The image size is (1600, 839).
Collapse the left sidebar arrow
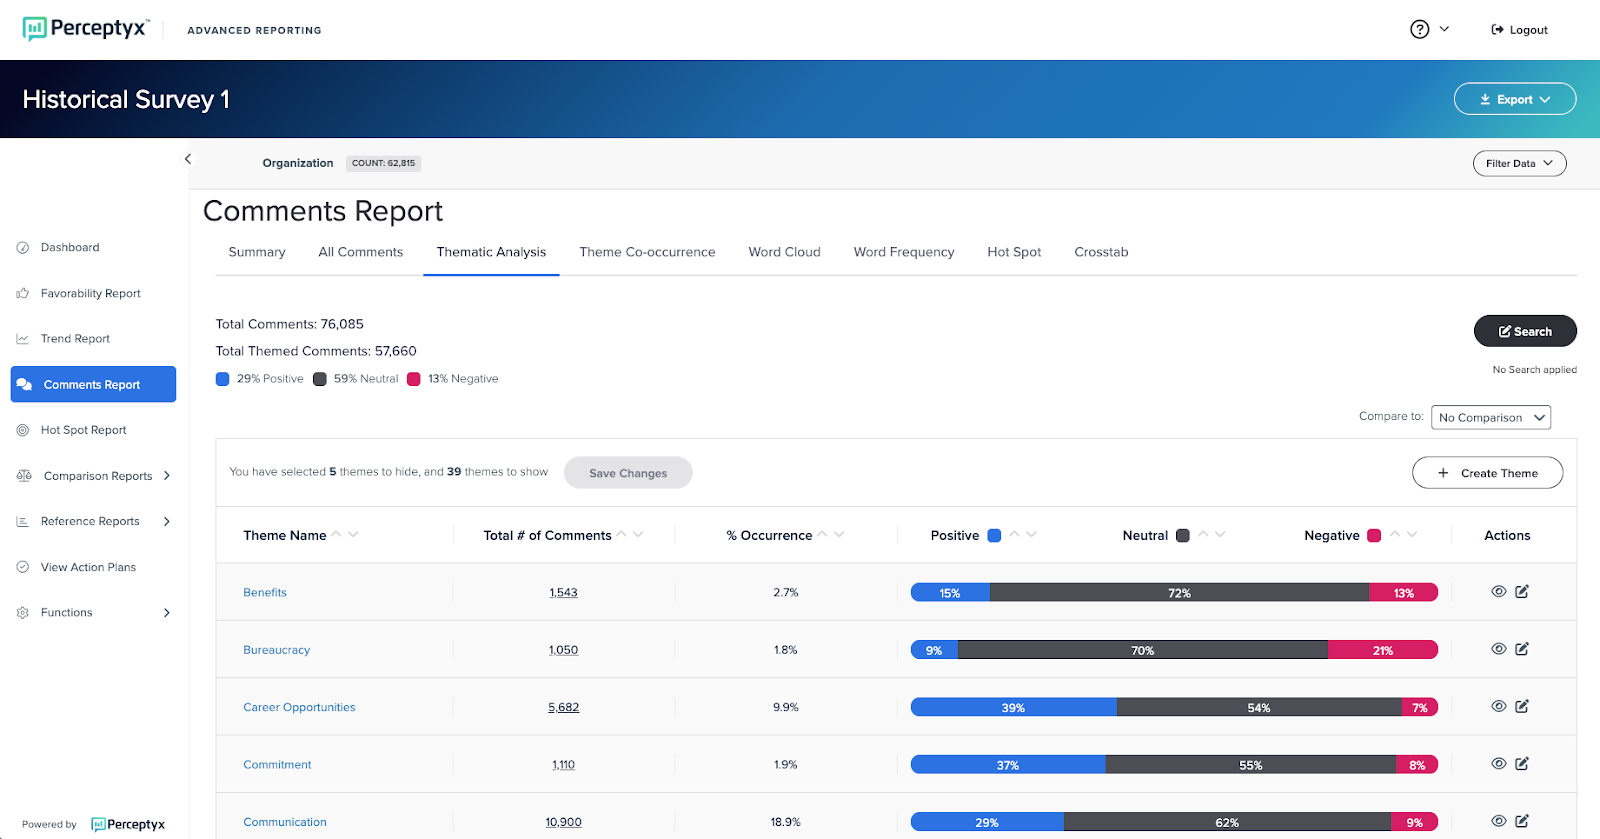(x=187, y=159)
